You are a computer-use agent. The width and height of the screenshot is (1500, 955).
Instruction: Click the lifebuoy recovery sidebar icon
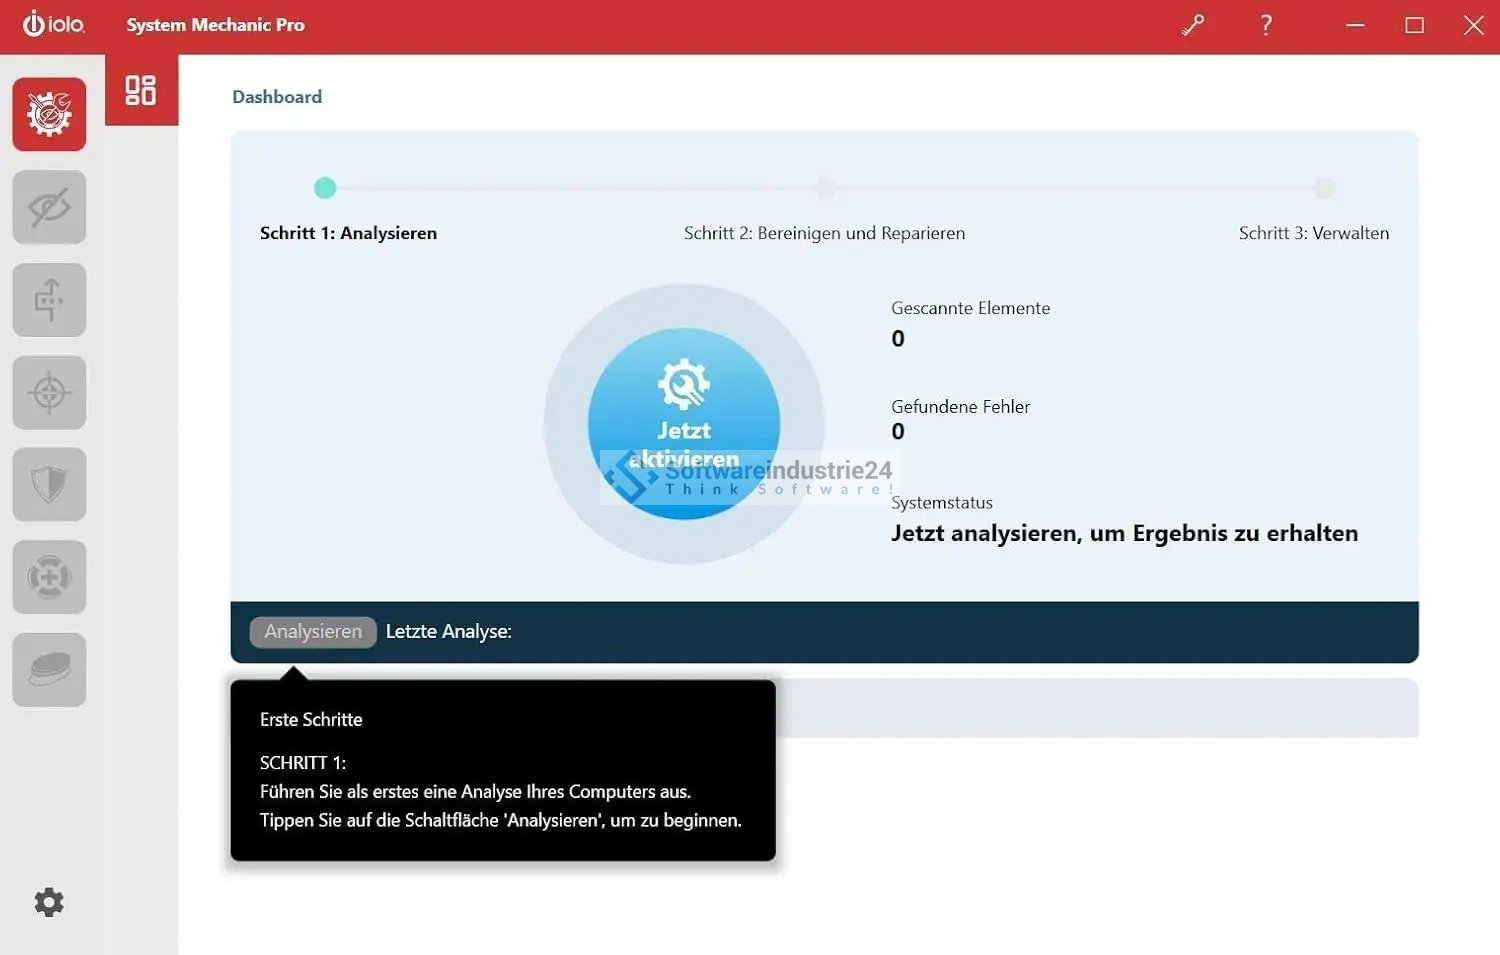point(49,578)
